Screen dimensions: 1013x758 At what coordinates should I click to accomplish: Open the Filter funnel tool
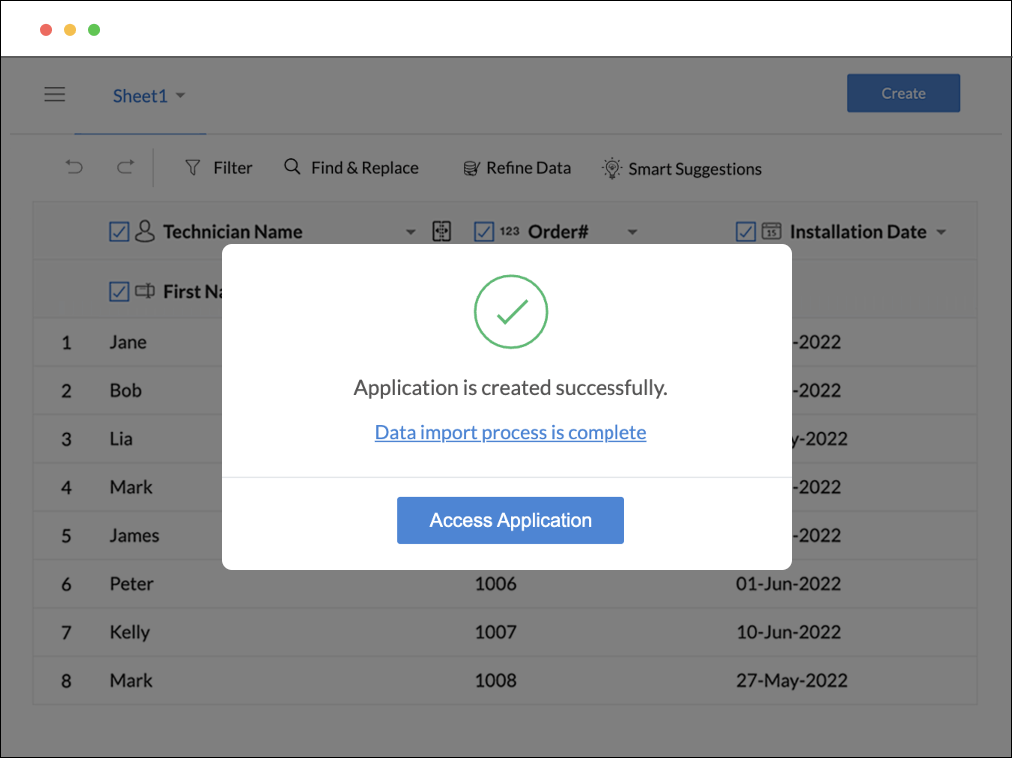tap(218, 168)
